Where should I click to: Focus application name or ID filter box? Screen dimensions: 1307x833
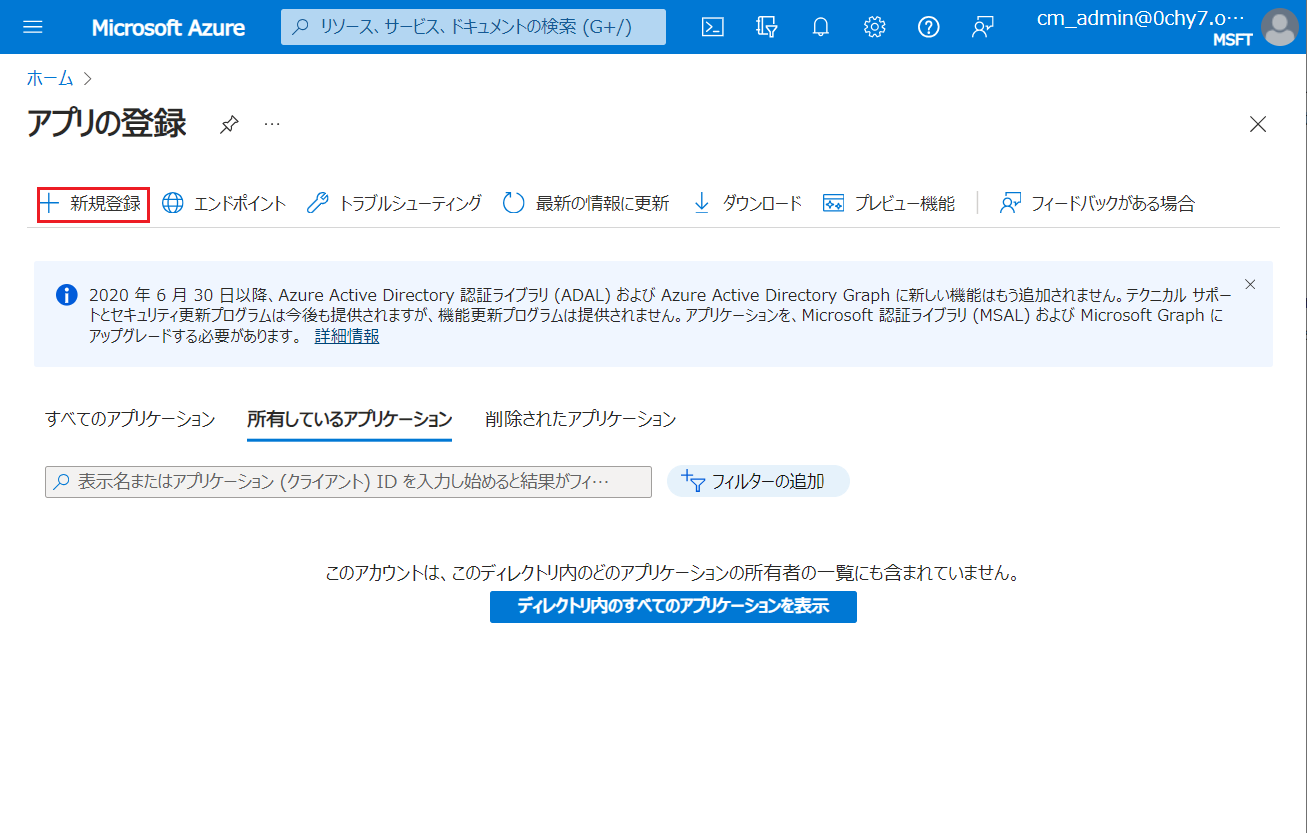(348, 482)
